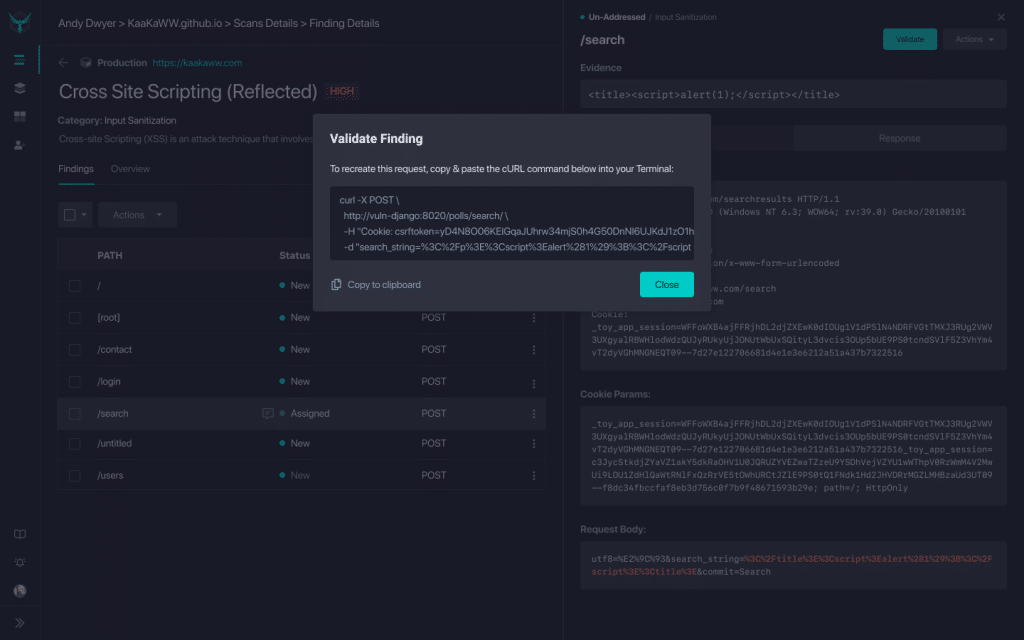
Task: Click the Status column header
Action: click(295, 256)
